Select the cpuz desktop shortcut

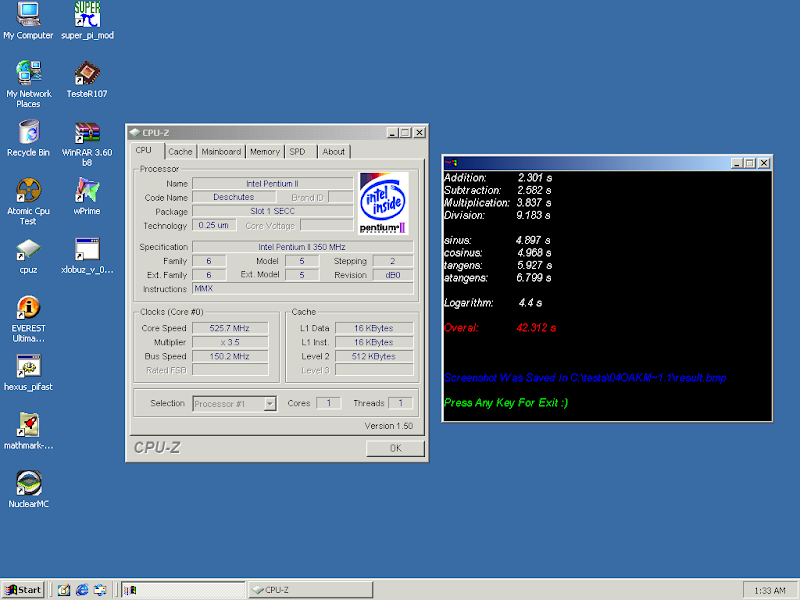click(28, 256)
